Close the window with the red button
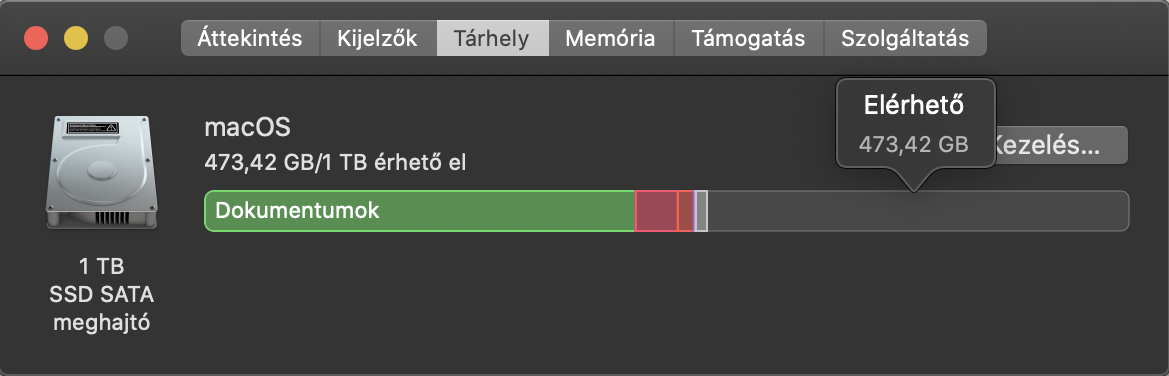The image size is (1169, 376). click(37, 38)
